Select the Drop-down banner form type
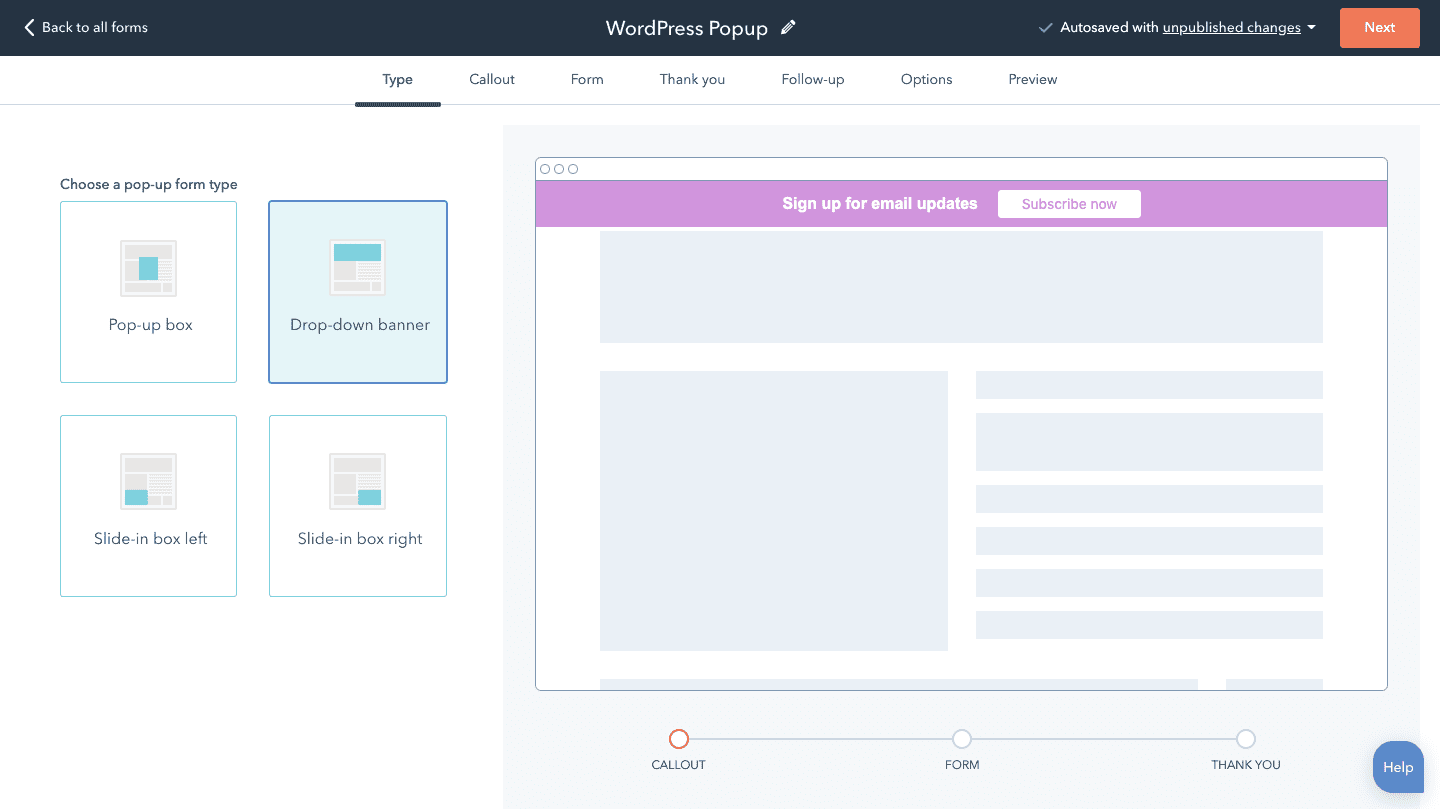 358,292
